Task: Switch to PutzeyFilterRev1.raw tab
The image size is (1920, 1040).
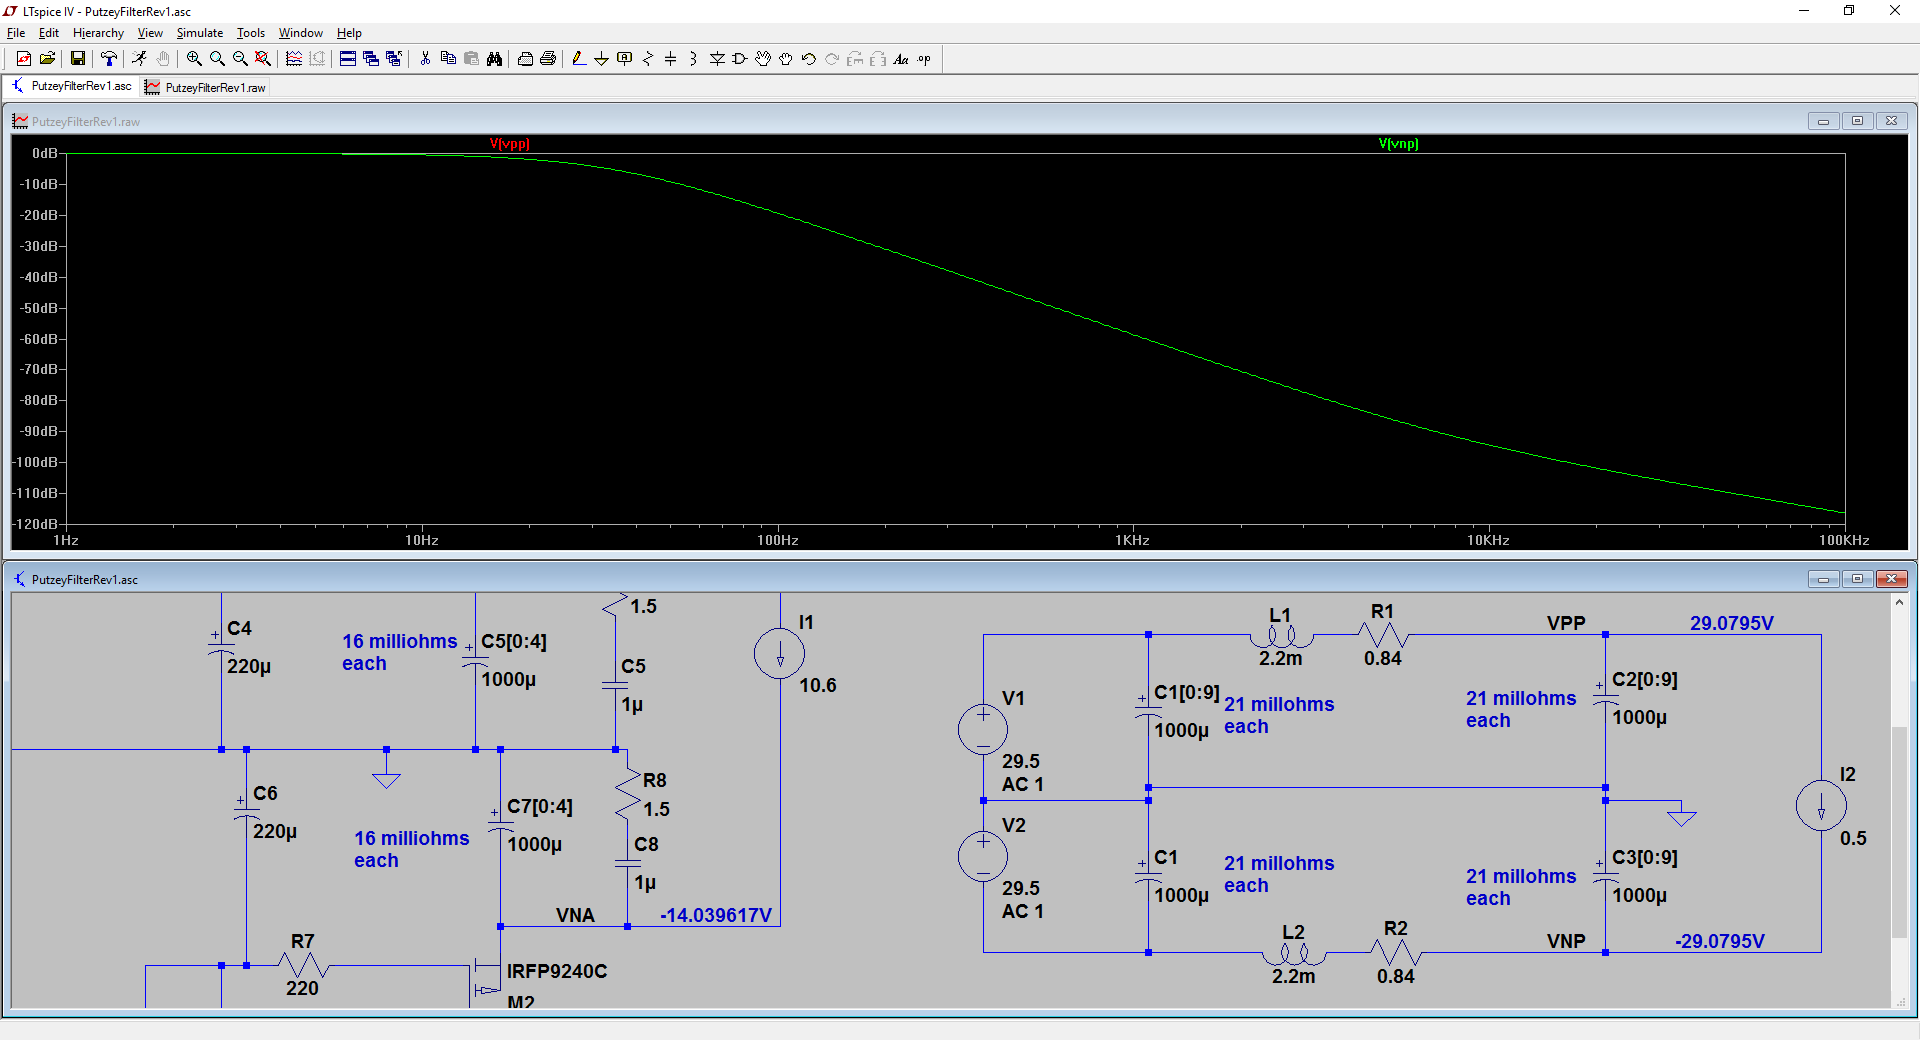Action: coord(206,88)
